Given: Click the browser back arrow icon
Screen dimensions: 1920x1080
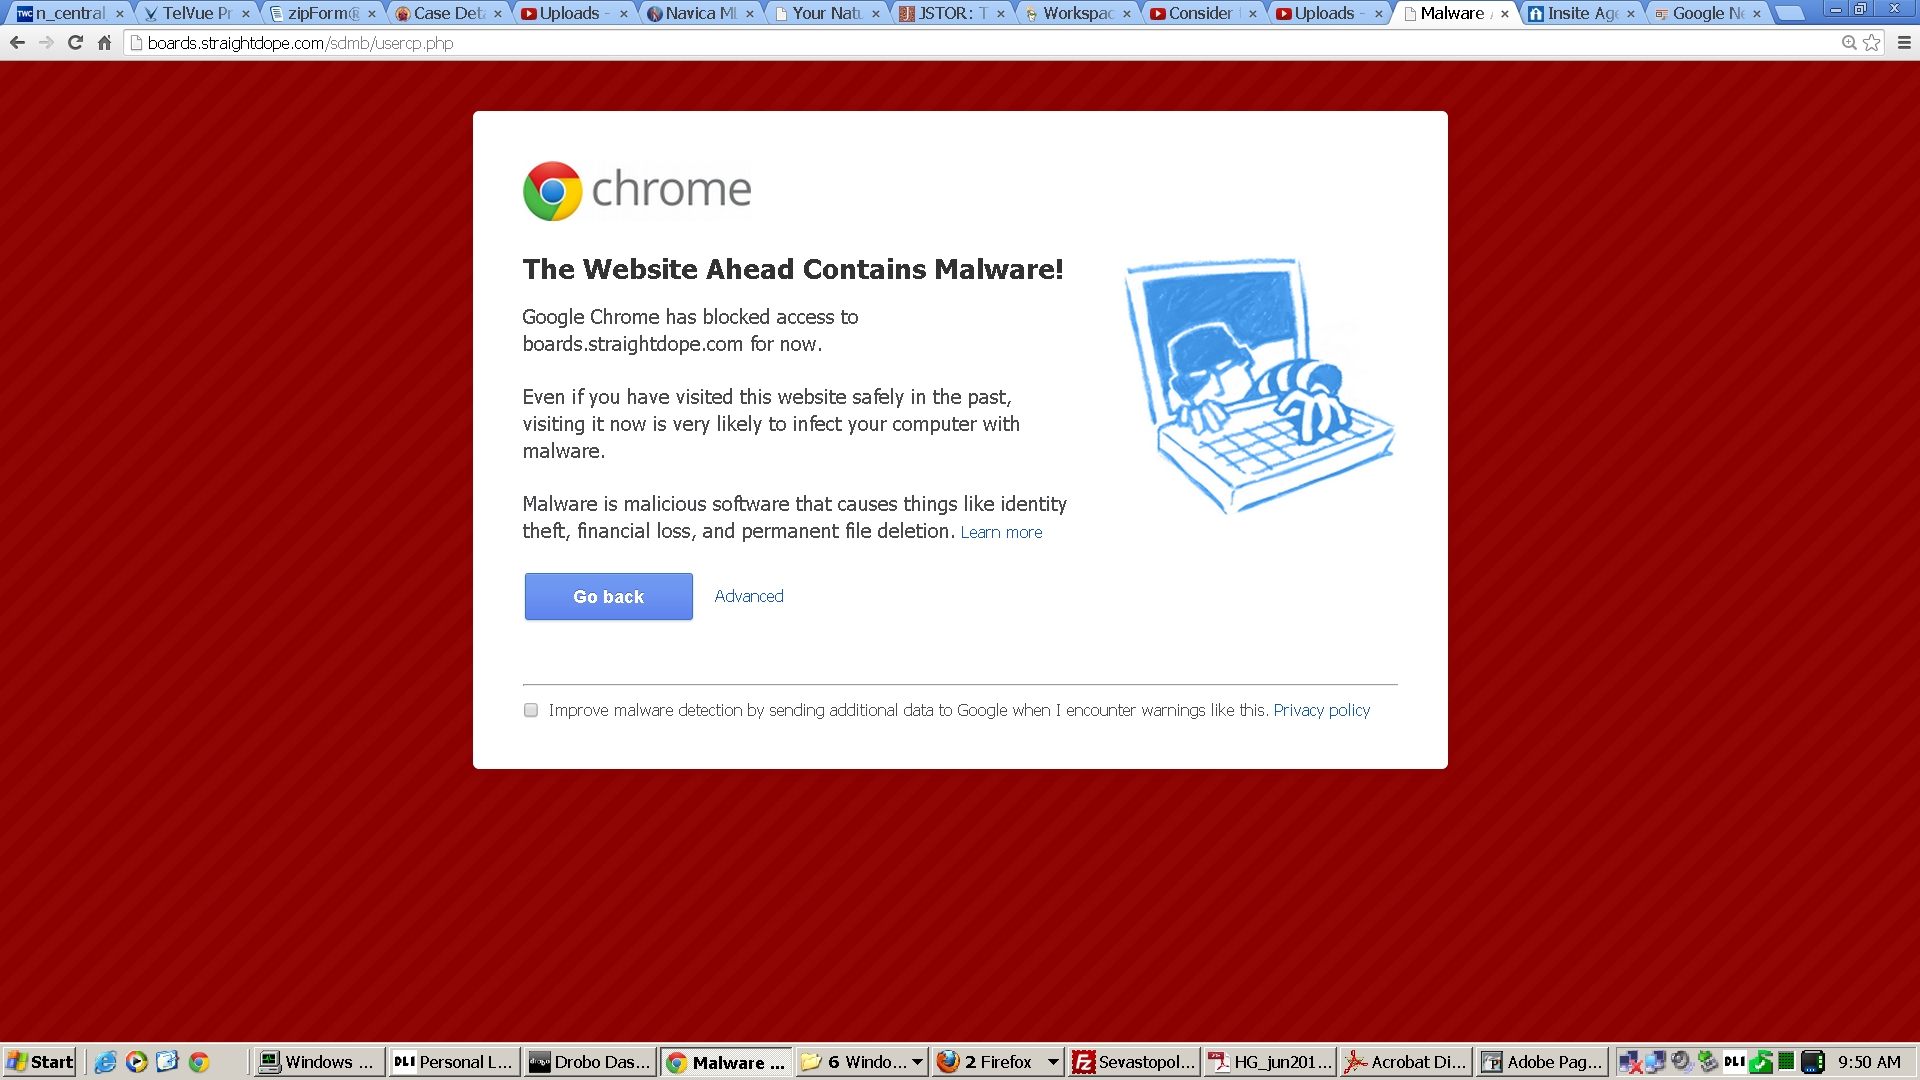Looking at the screenshot, I should click(x=17, y=43).
